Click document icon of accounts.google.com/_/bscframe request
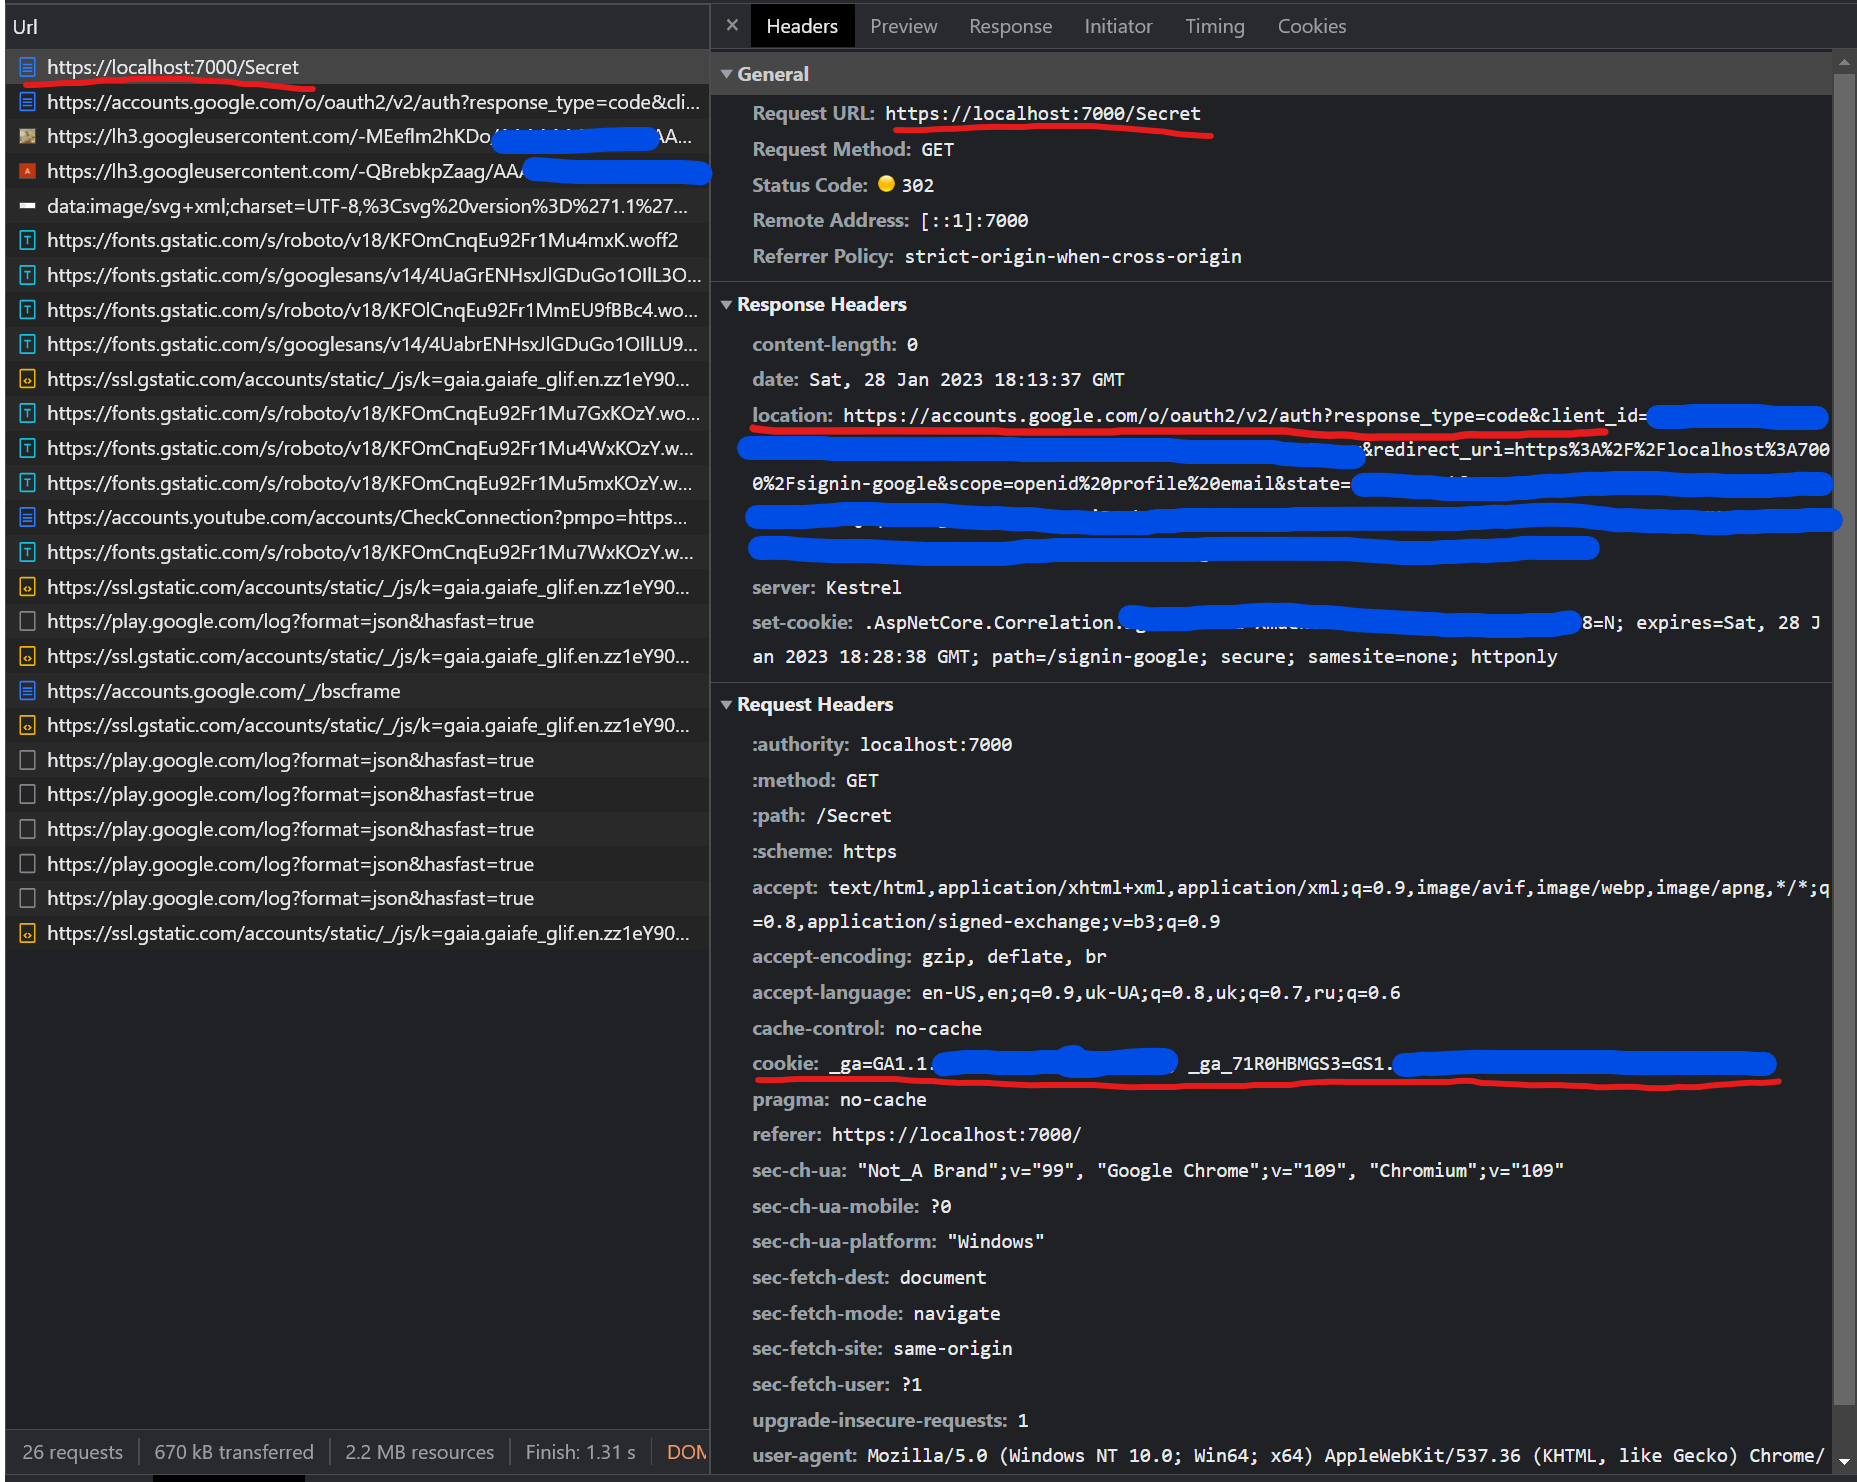This screenshot has width=1857, height=1482. click(28, 691)
